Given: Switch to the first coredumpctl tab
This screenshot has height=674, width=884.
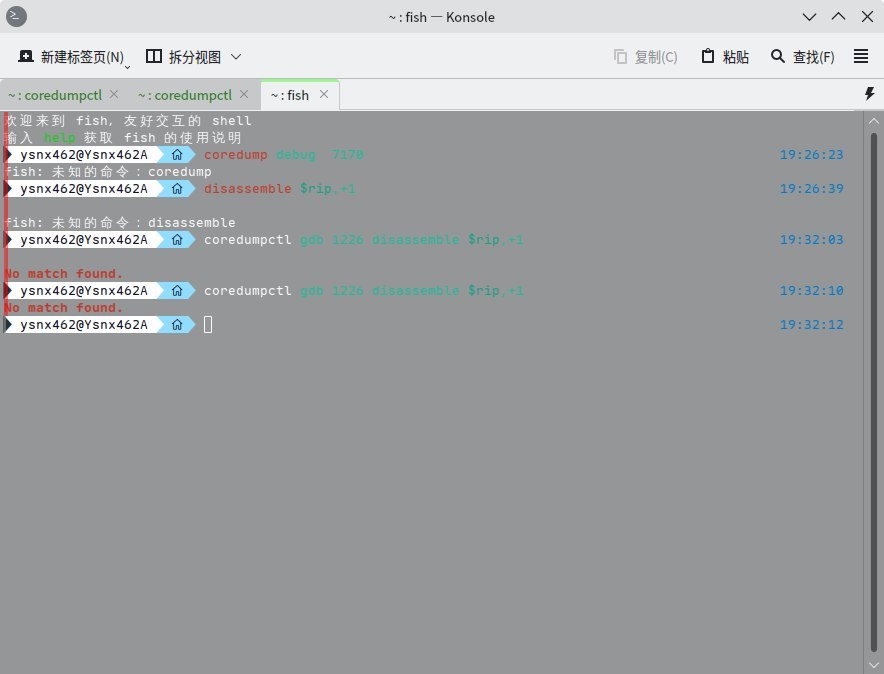Looking at the screenshot, I should point(54,95).
